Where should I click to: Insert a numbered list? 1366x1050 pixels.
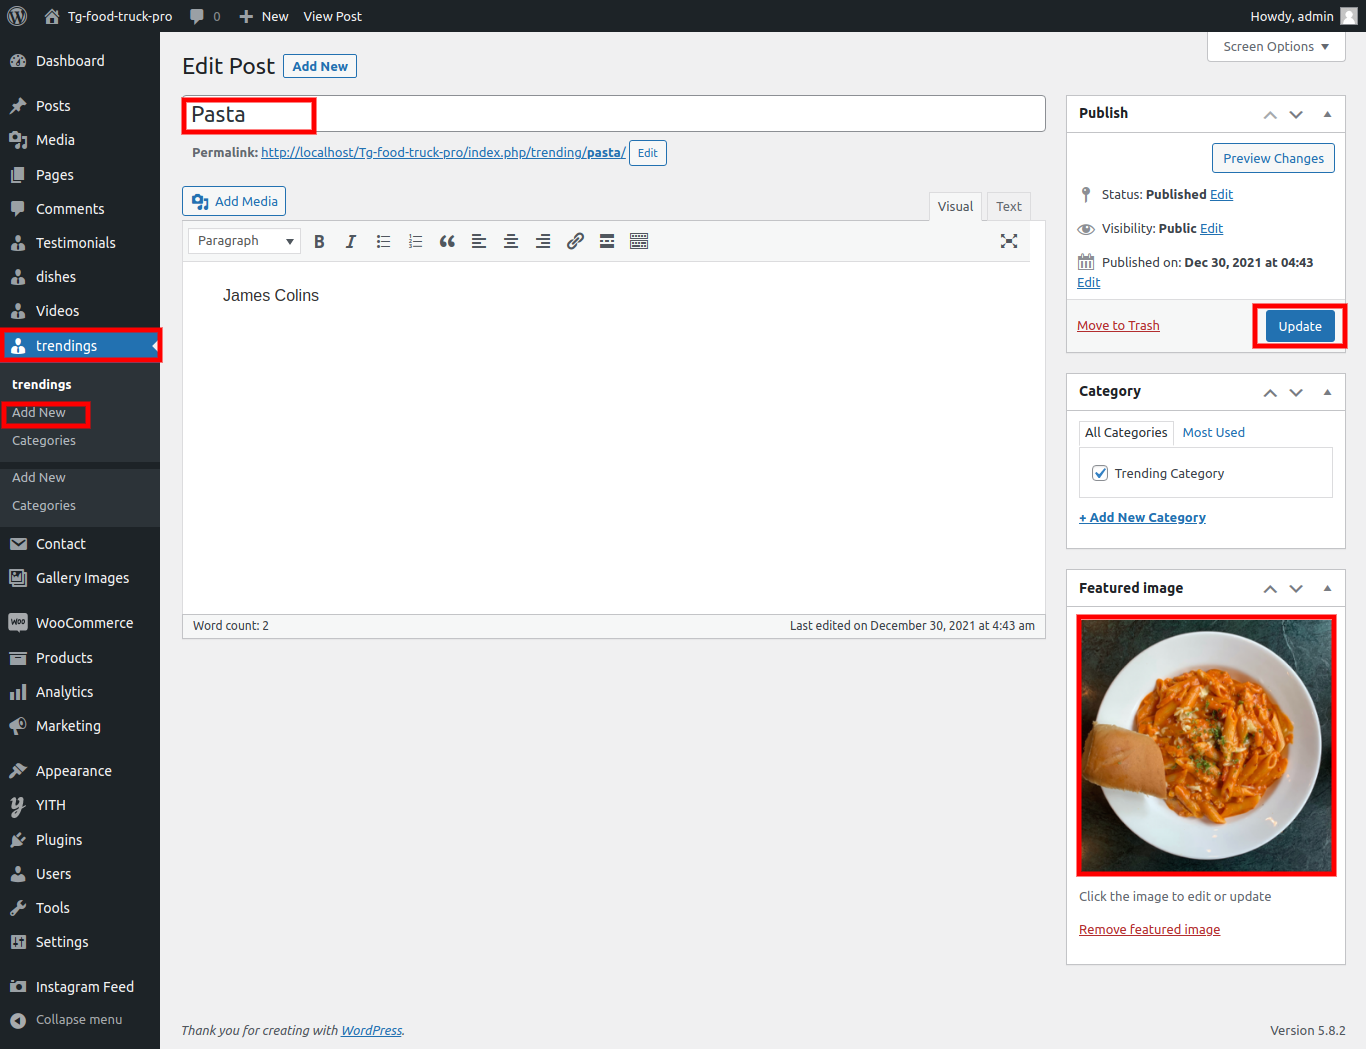click(415, 241)
